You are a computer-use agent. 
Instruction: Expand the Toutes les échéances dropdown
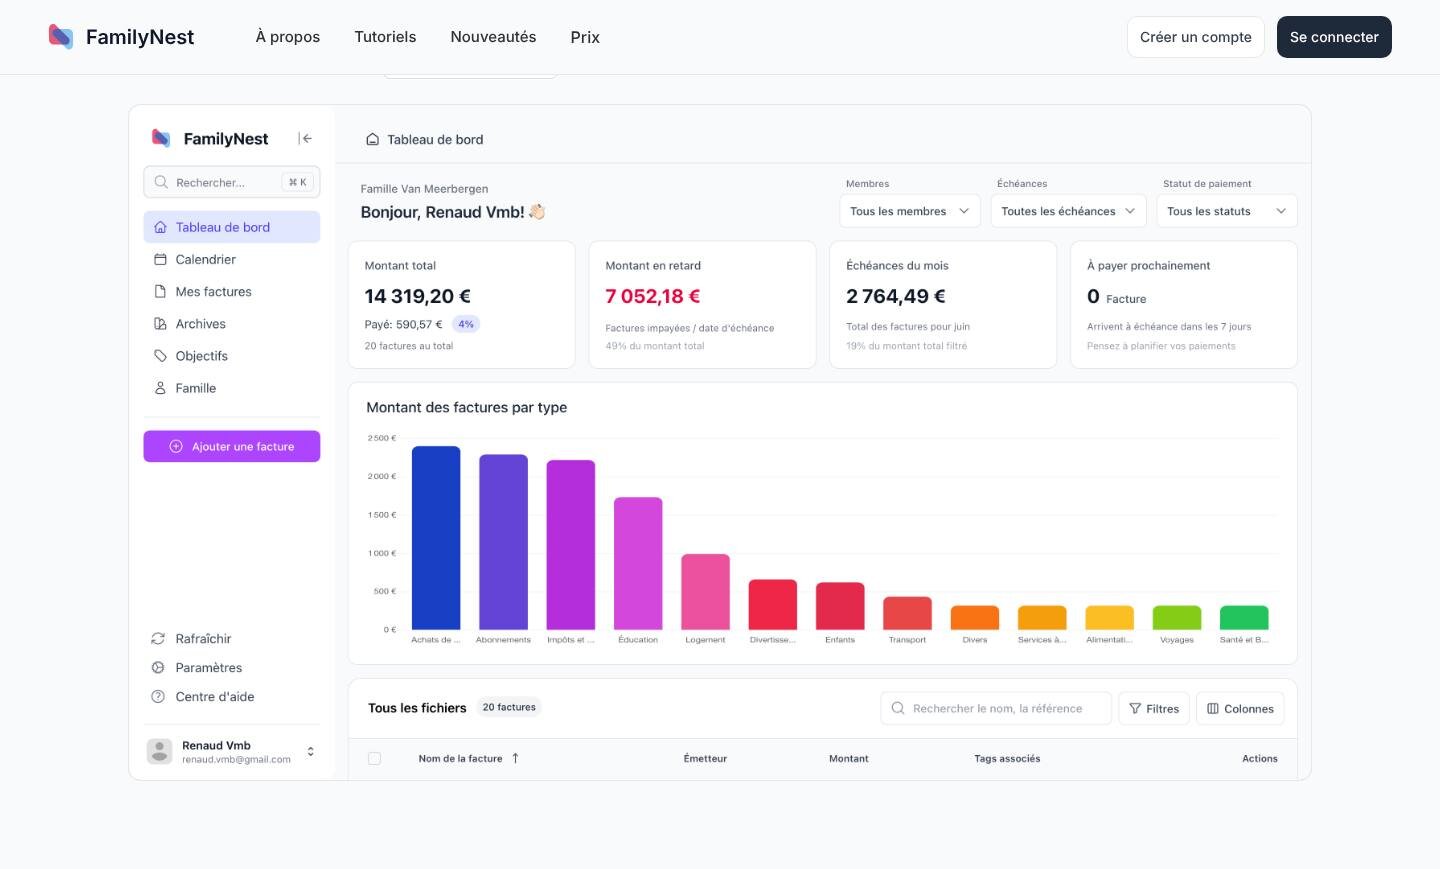pos(1068,211)
